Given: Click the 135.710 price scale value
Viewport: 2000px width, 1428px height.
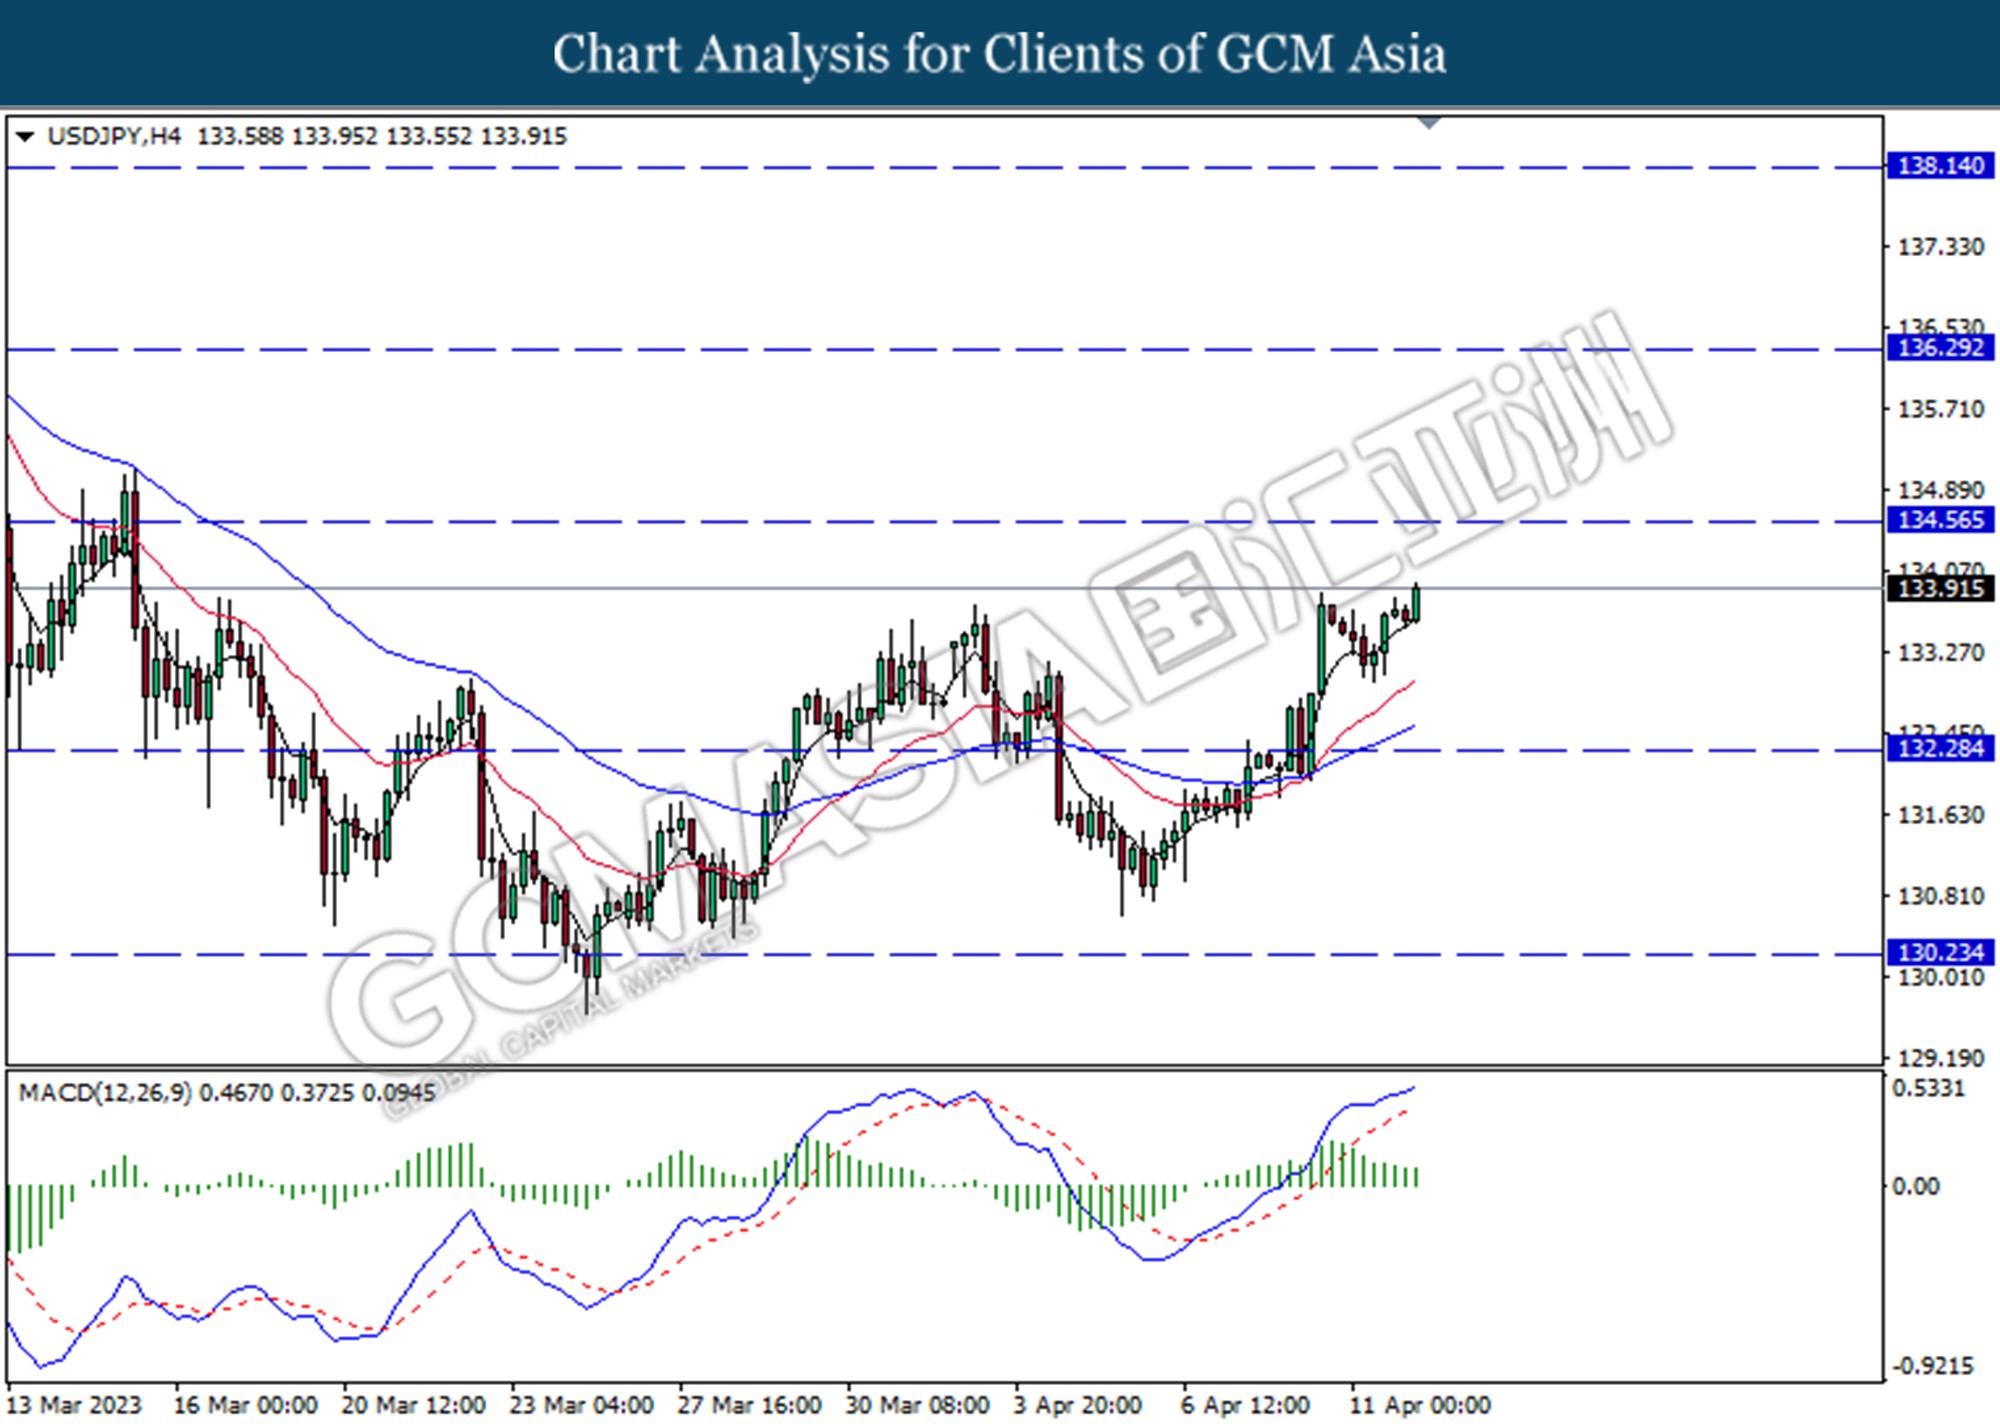Looking at the screenshot, I should tap(1940, 410).
